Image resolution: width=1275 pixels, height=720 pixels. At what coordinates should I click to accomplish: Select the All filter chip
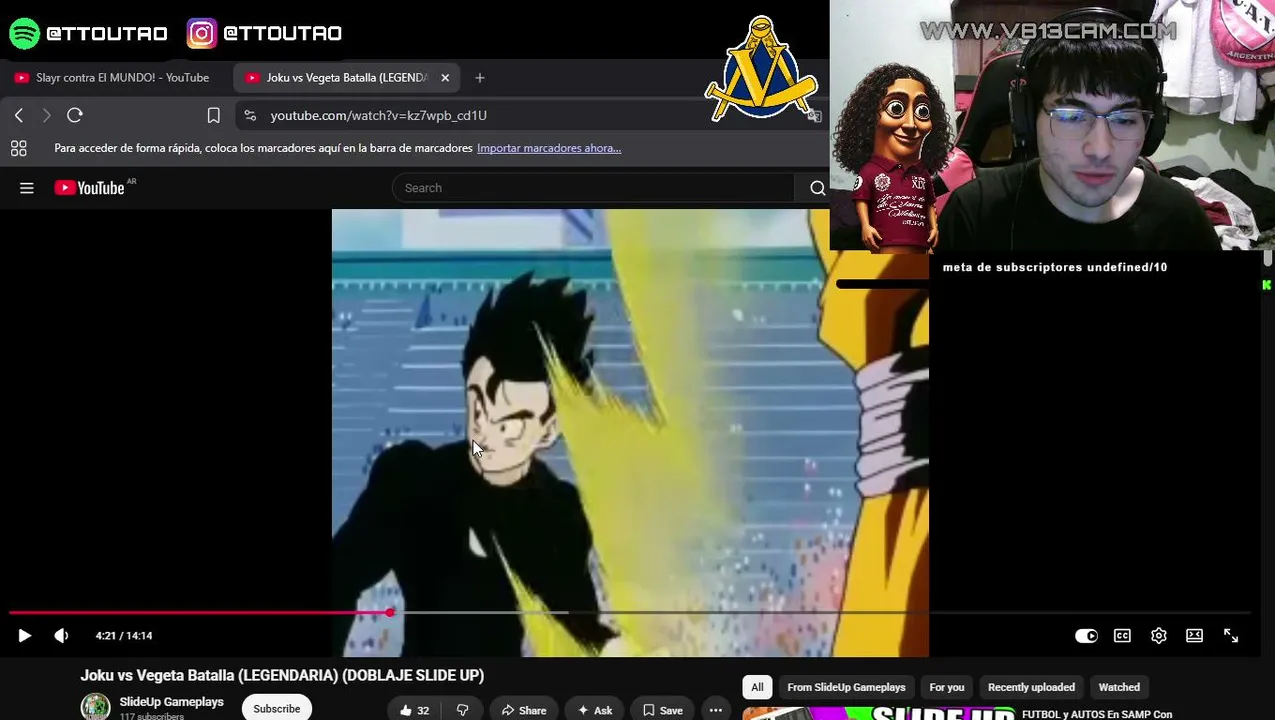[757, 687]
